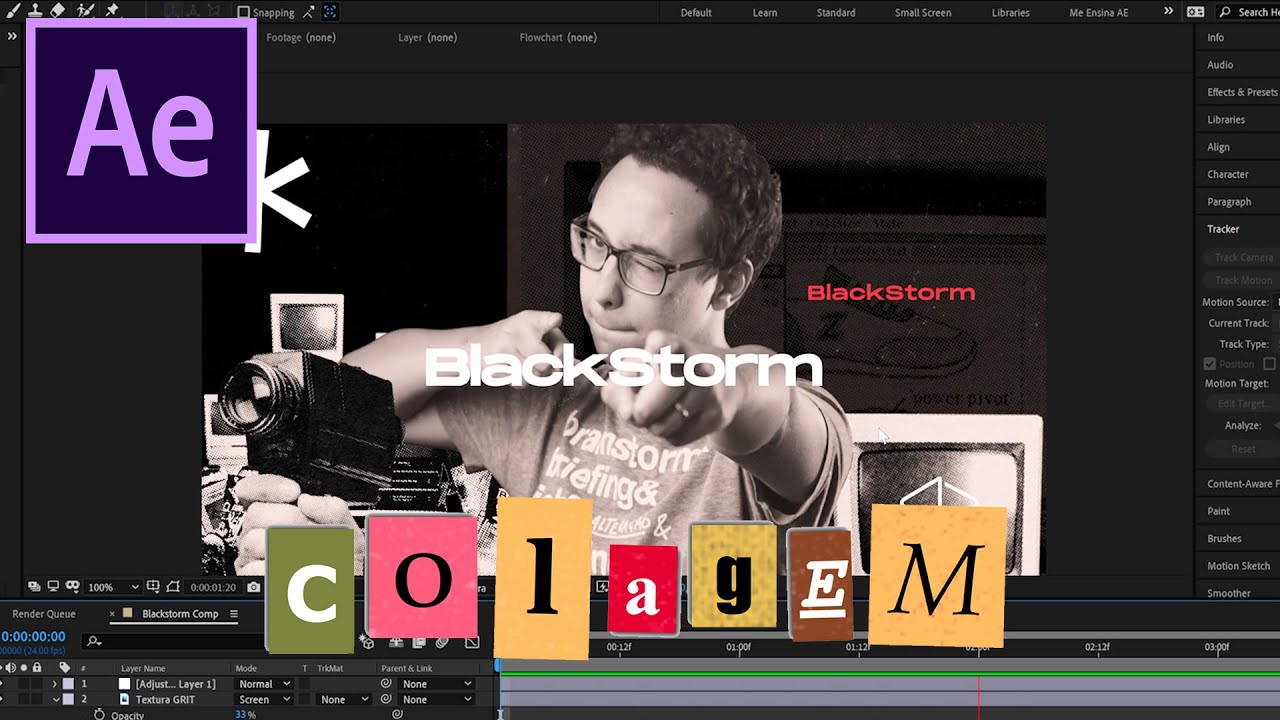
Task: Switch to the Learn workspace
Action: point(765,13)
